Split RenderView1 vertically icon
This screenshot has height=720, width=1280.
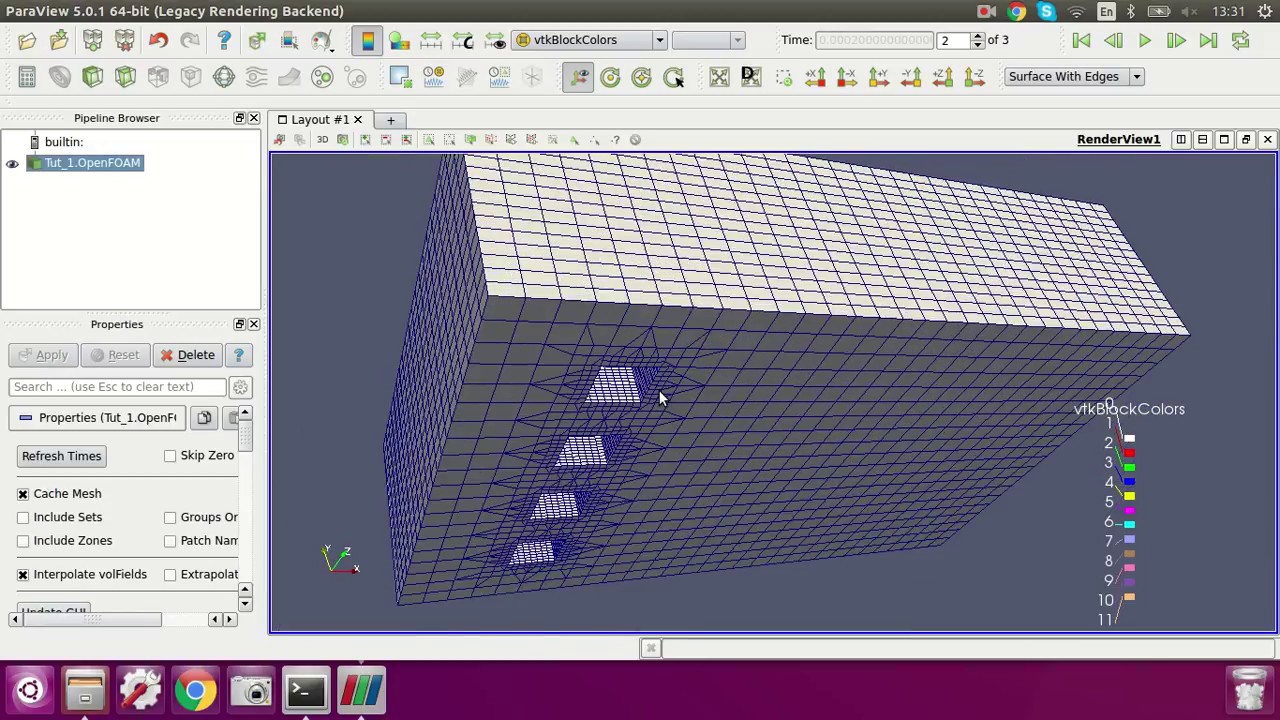point(1203,140)
